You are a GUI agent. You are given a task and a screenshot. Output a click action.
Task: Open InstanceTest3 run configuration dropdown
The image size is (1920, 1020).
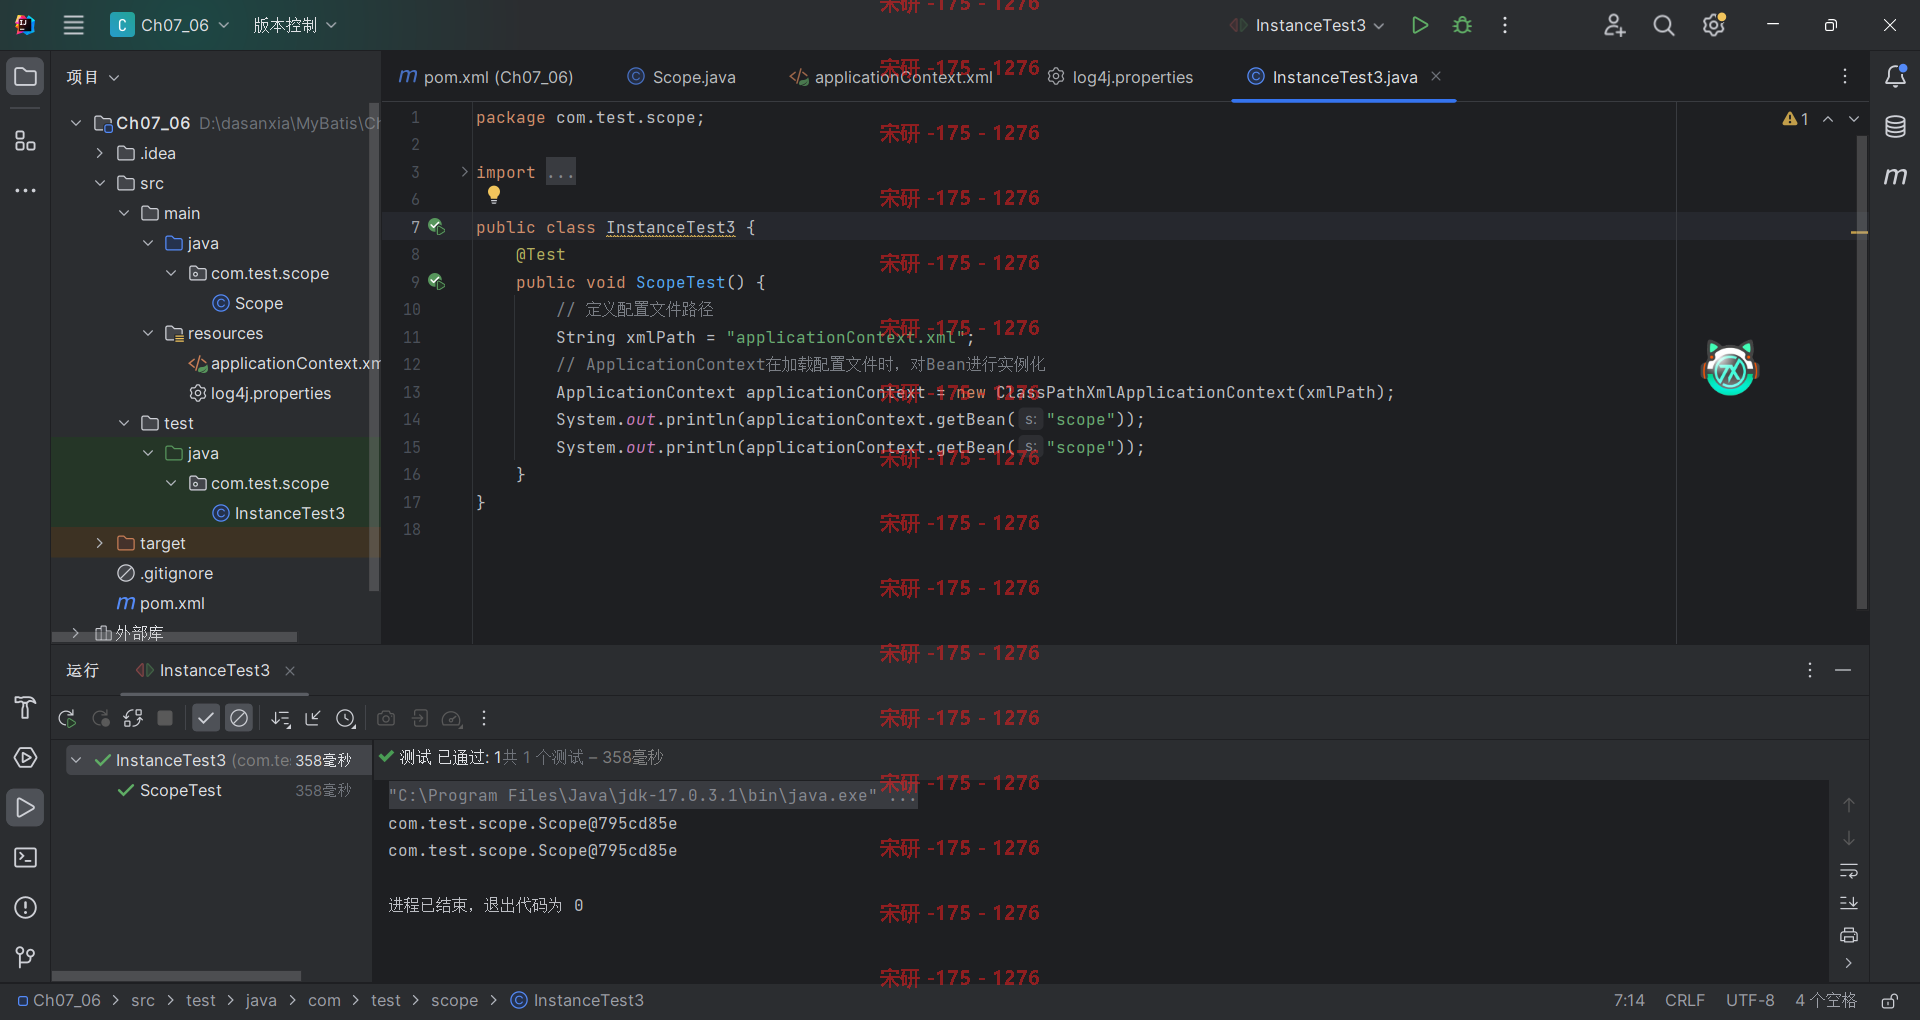[x=1308, y=25]
